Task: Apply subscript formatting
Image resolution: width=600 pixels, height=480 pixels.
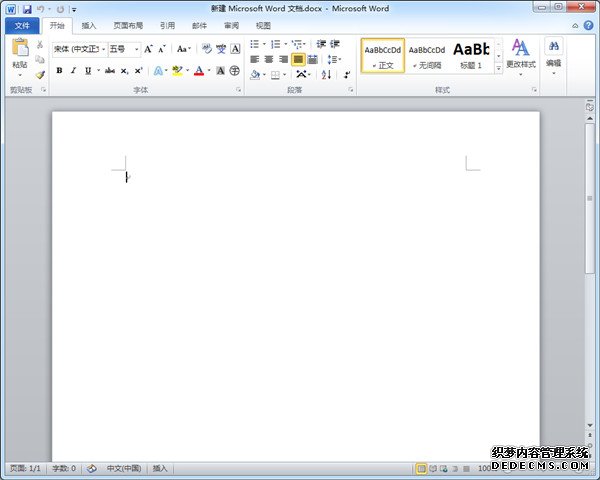Action: point(124,71)
